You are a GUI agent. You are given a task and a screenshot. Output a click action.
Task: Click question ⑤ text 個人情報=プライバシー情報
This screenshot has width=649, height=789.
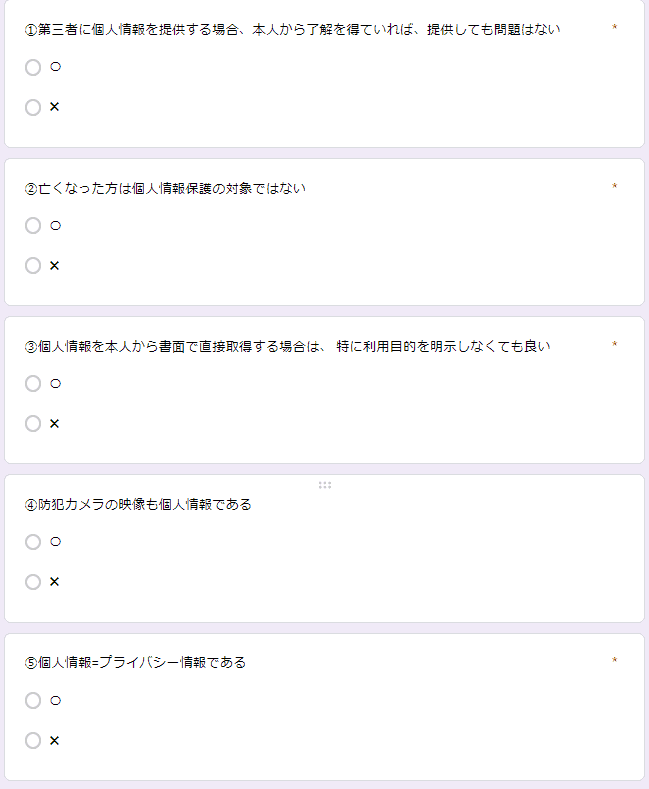click(135, 663)
